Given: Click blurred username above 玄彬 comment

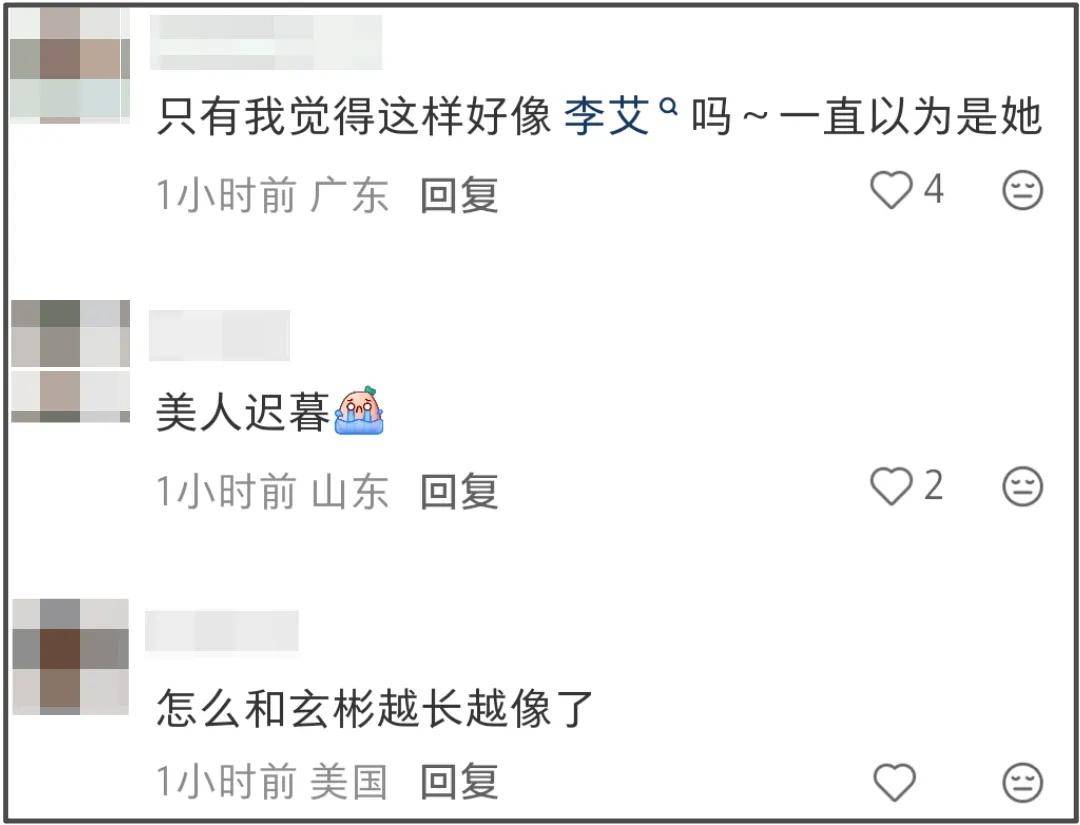Looking at the screenshot, I should pyautogui.click(x=222, y=630).
